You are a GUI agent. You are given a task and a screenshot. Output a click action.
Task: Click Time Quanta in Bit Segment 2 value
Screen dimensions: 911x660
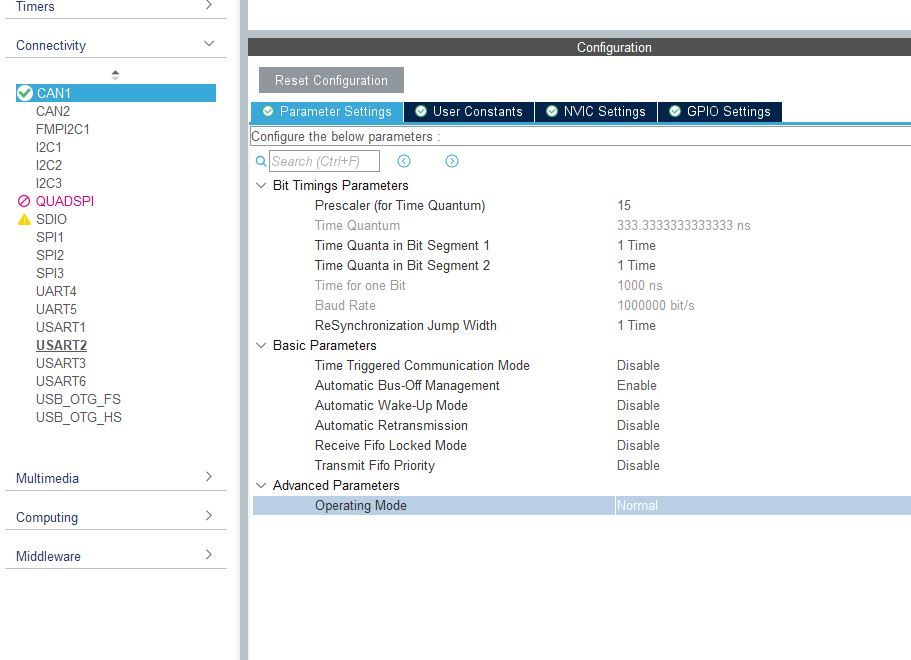[x=636, y=266]
